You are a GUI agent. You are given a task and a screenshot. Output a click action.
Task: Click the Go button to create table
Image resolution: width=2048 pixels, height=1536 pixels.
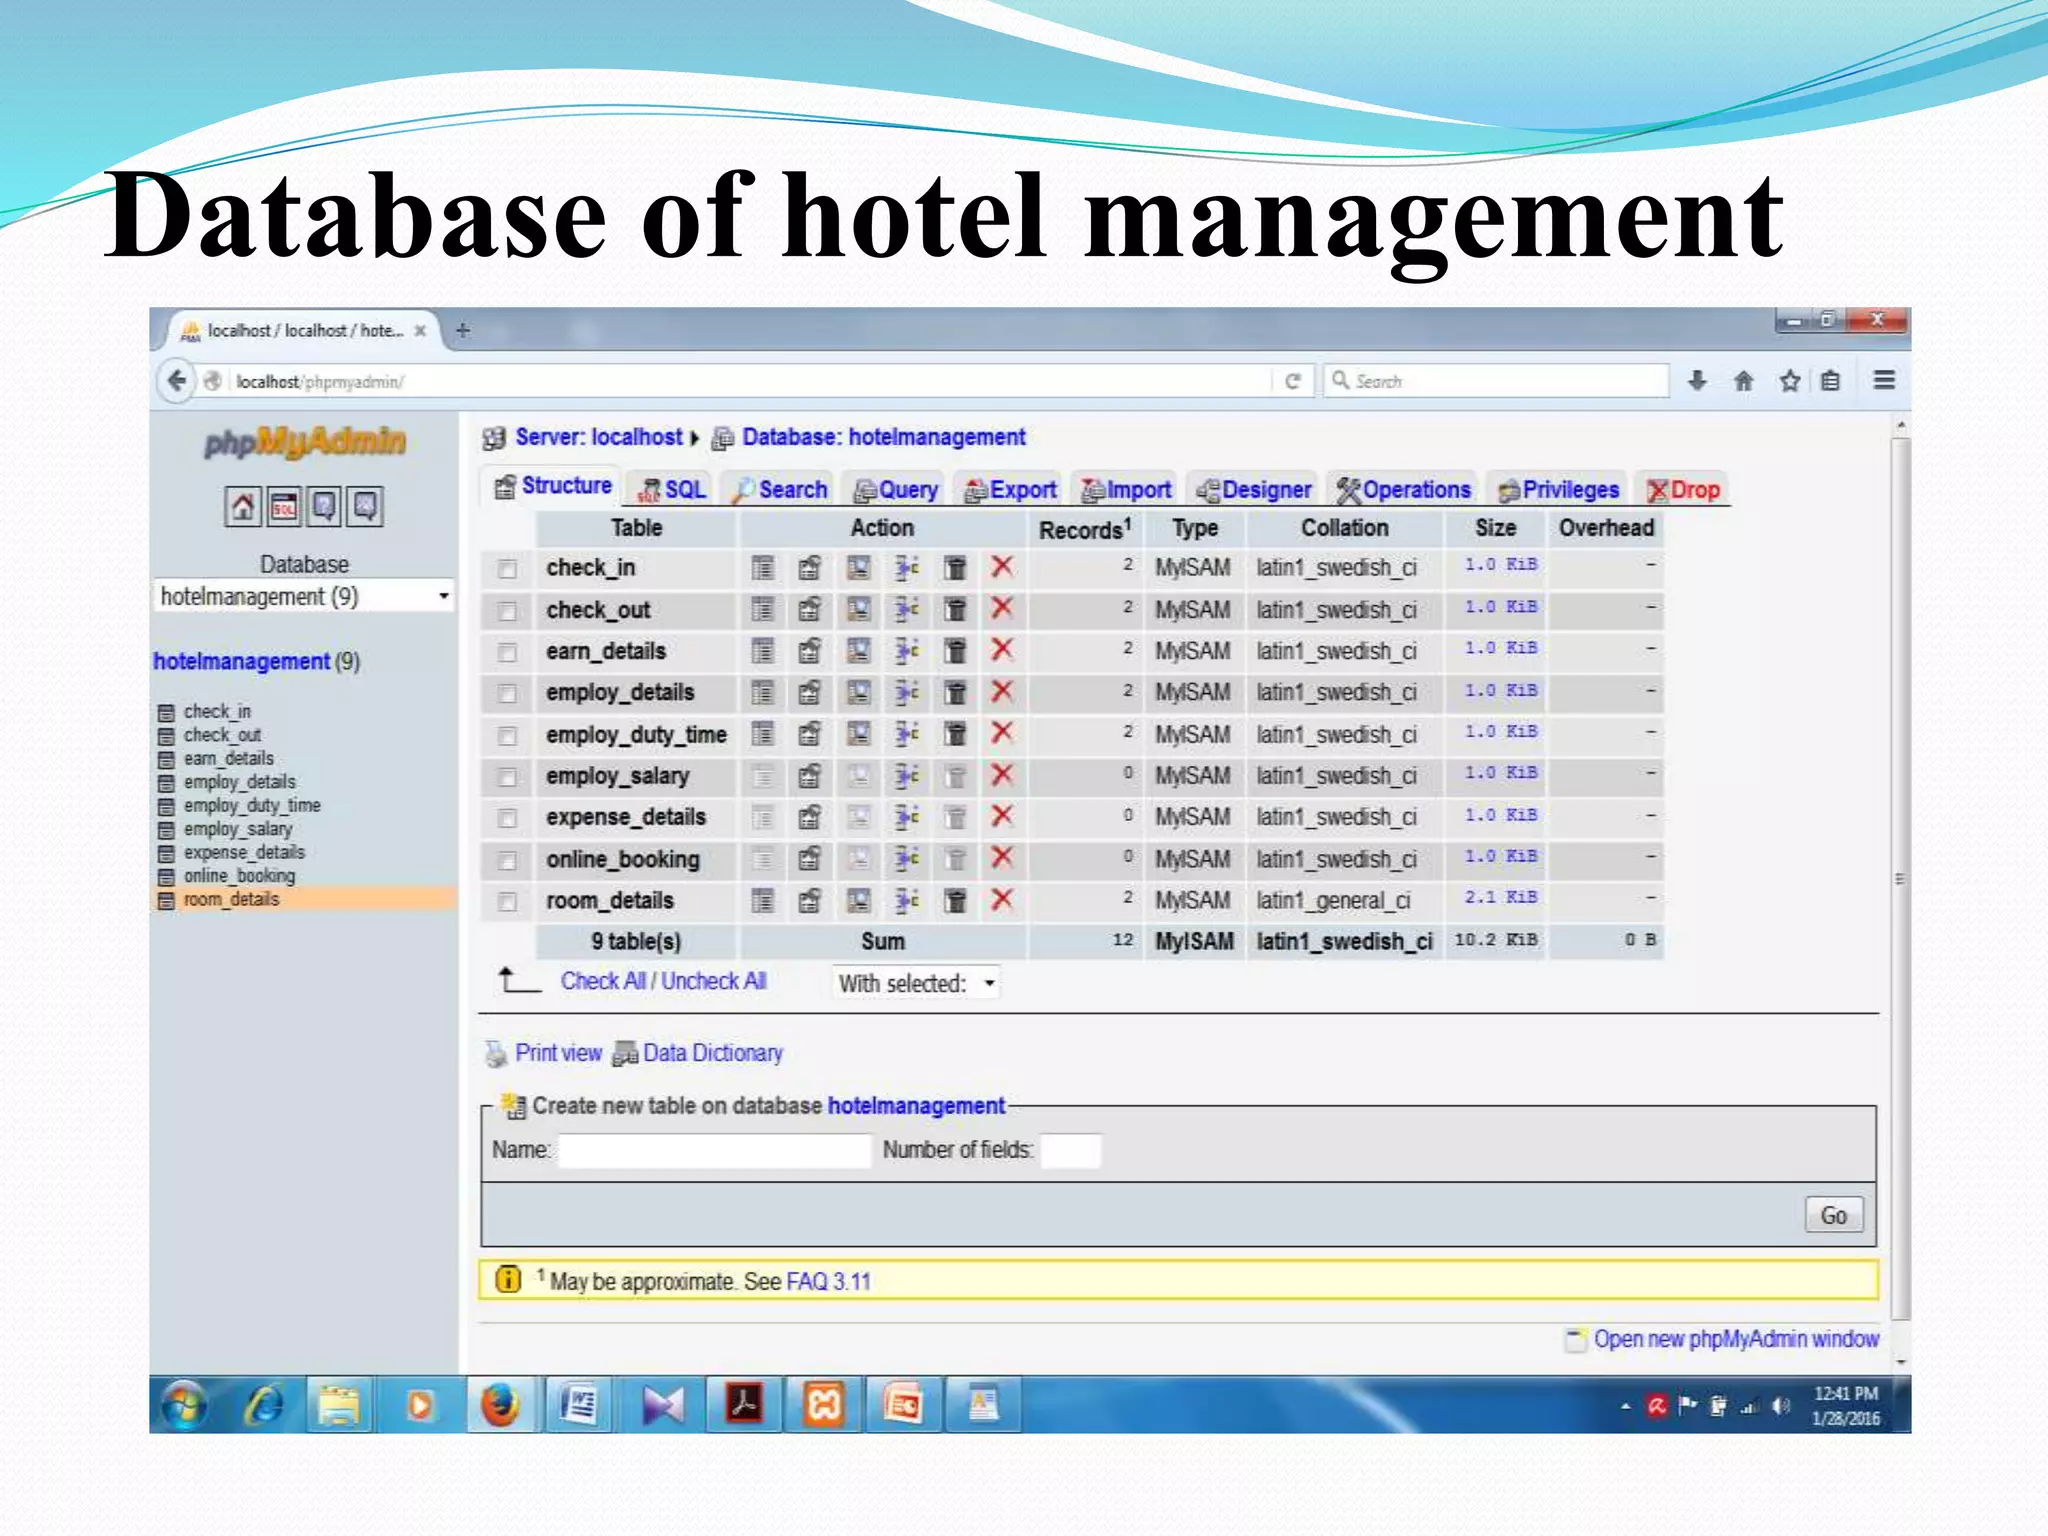point(1833,1215)
